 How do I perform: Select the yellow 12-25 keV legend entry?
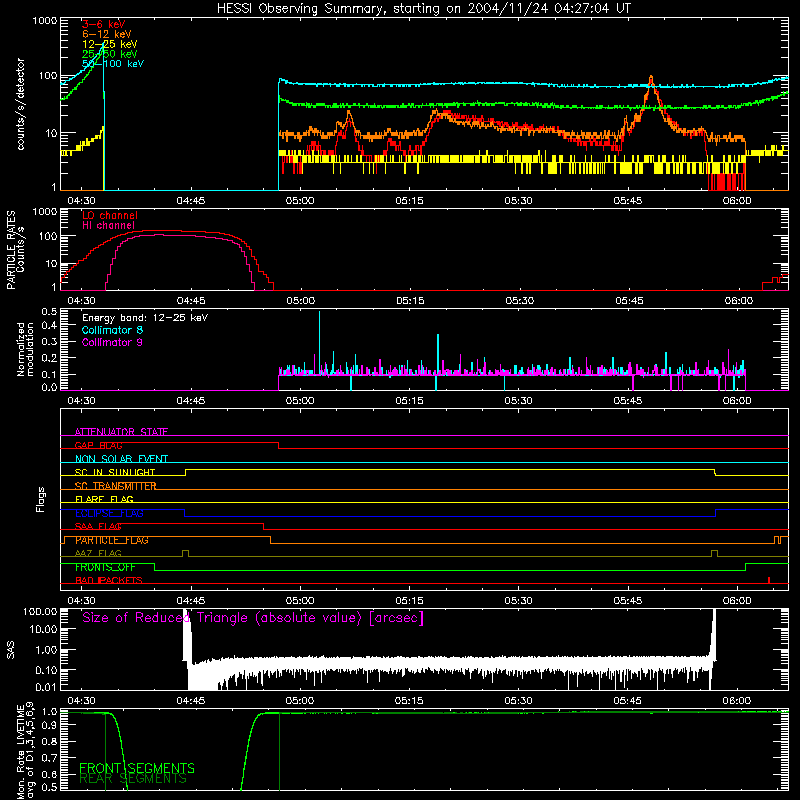click(x=110, y=44)
